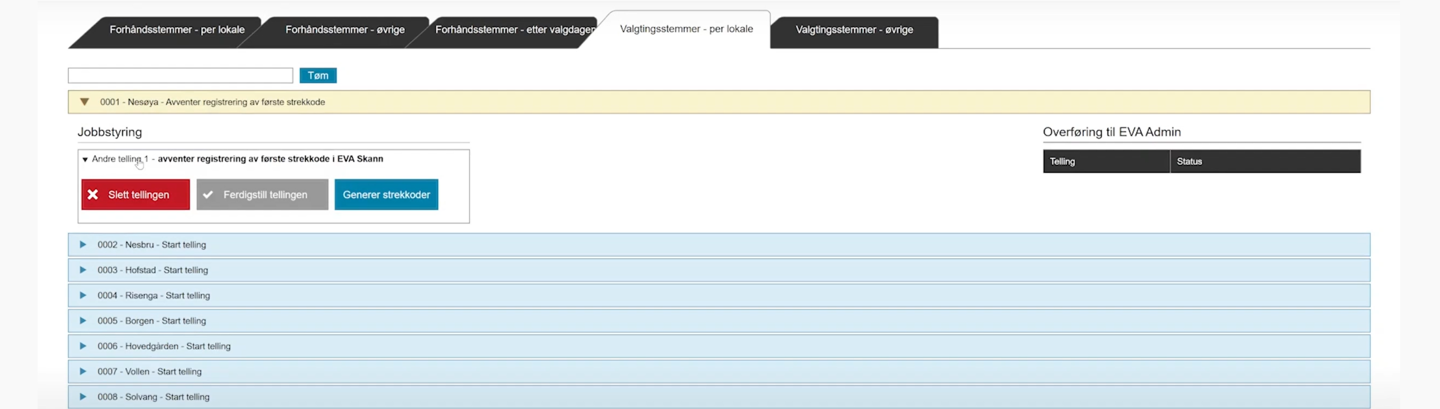Image resolution: width=1440 pixels, height=409 pixels.
Task: Expand the 0003 - Hofstad row
Action: [x=83, y=270]
